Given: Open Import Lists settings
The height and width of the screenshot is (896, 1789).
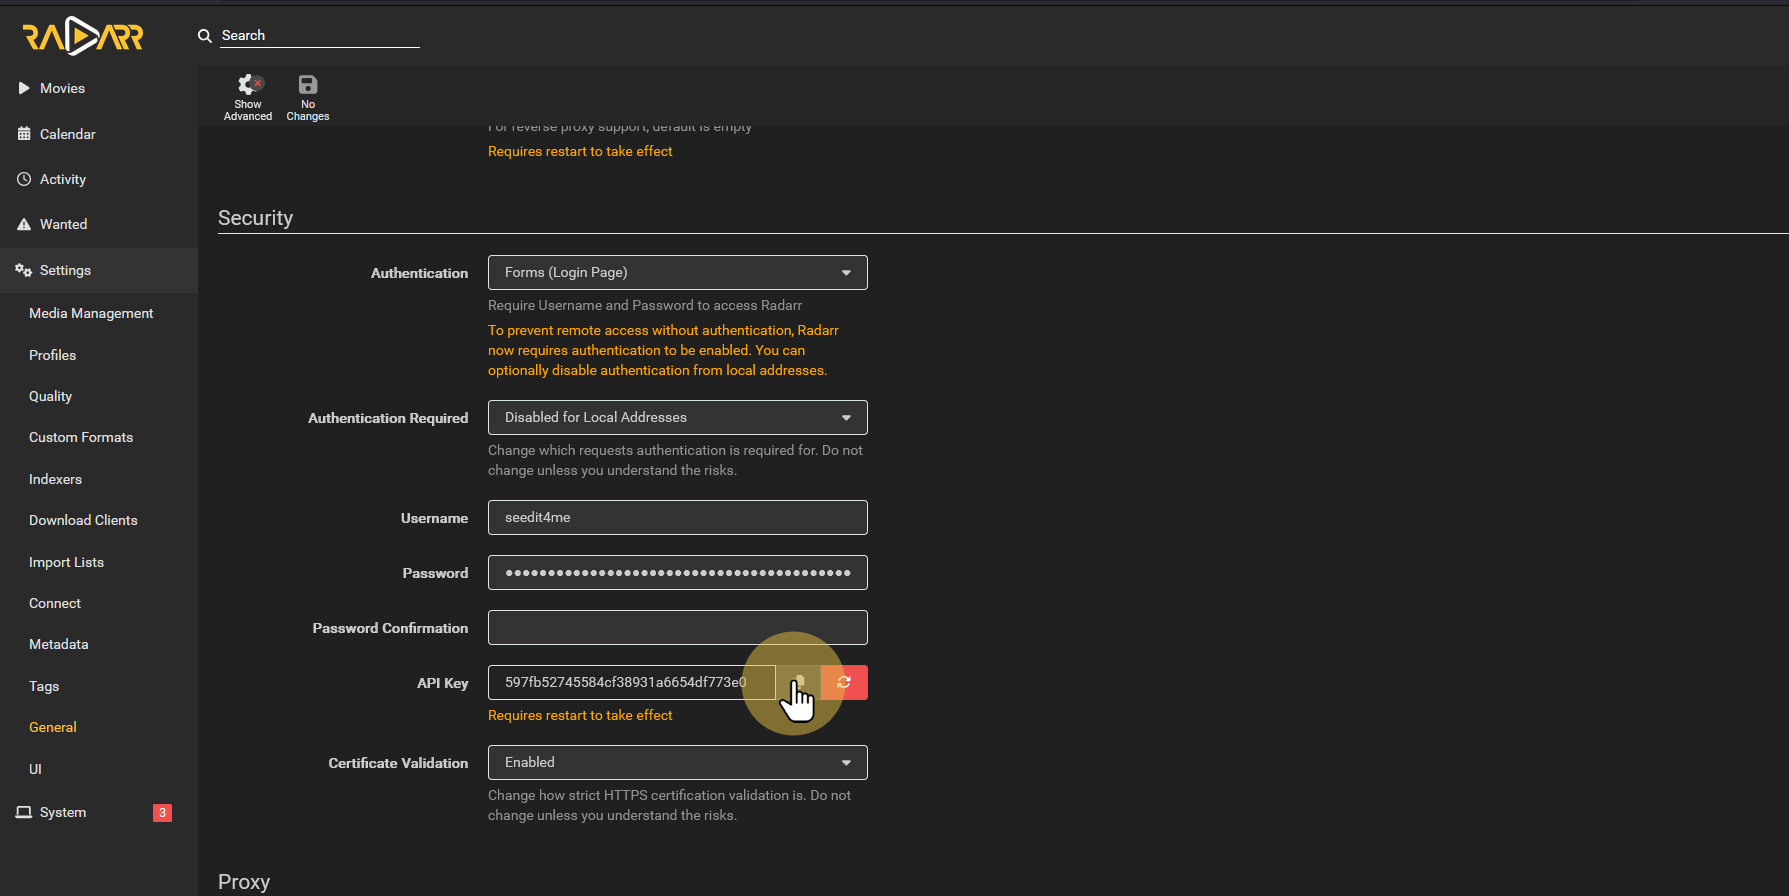Looking at the screenshot, I should tap(67, 562).
